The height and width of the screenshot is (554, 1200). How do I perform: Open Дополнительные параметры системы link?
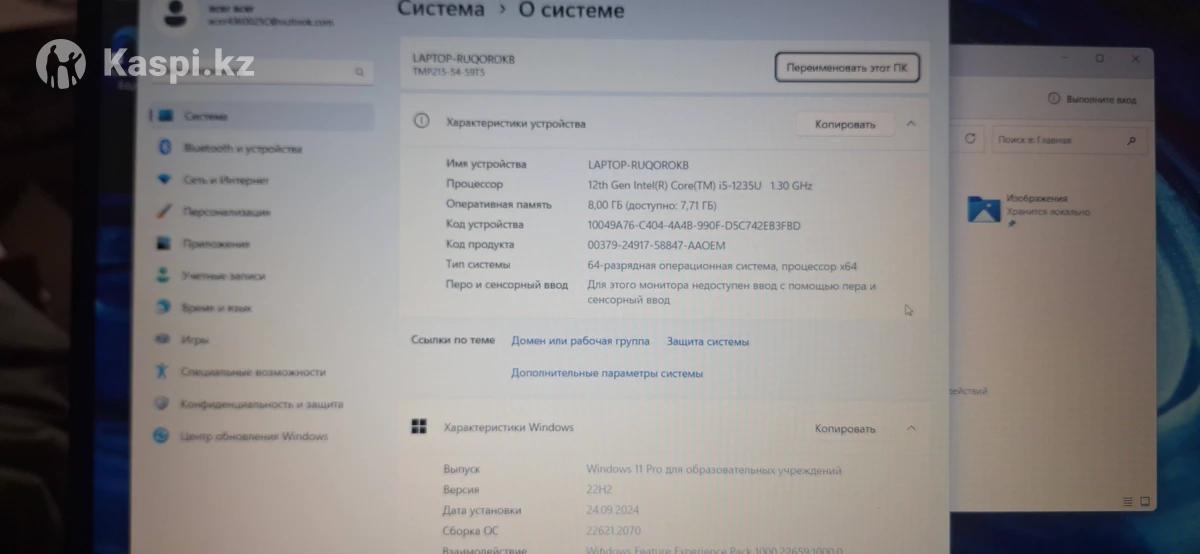pos(607,373)
